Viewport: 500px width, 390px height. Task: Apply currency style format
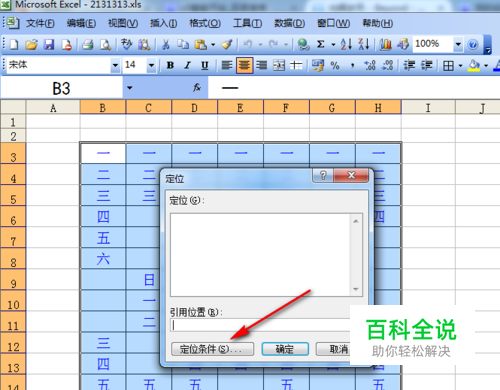pos(318,65)
